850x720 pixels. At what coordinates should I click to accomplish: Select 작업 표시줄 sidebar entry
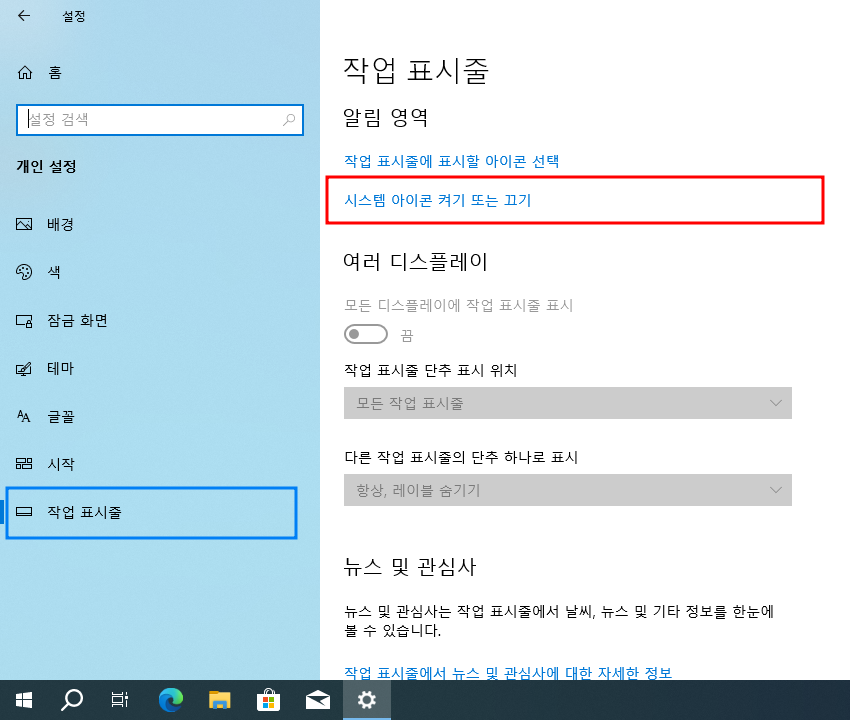151,512
